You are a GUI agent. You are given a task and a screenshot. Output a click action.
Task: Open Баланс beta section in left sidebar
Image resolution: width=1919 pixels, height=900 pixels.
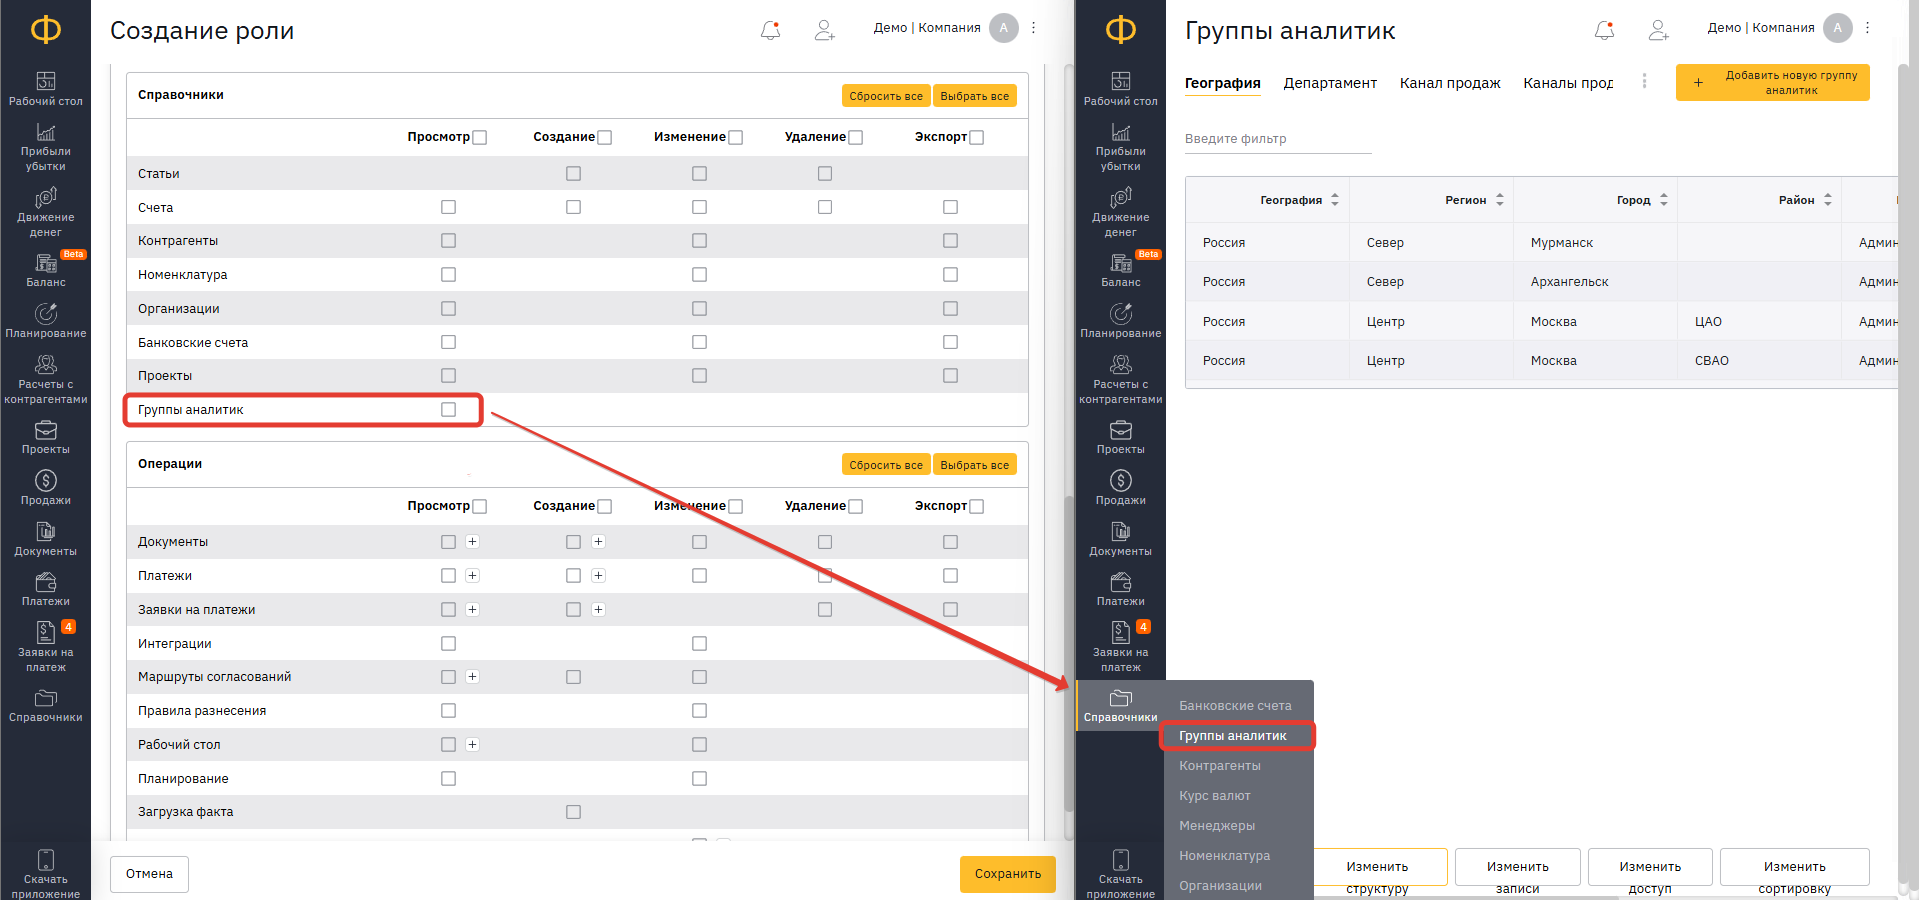pyautogui.click(x=45, y=270)
